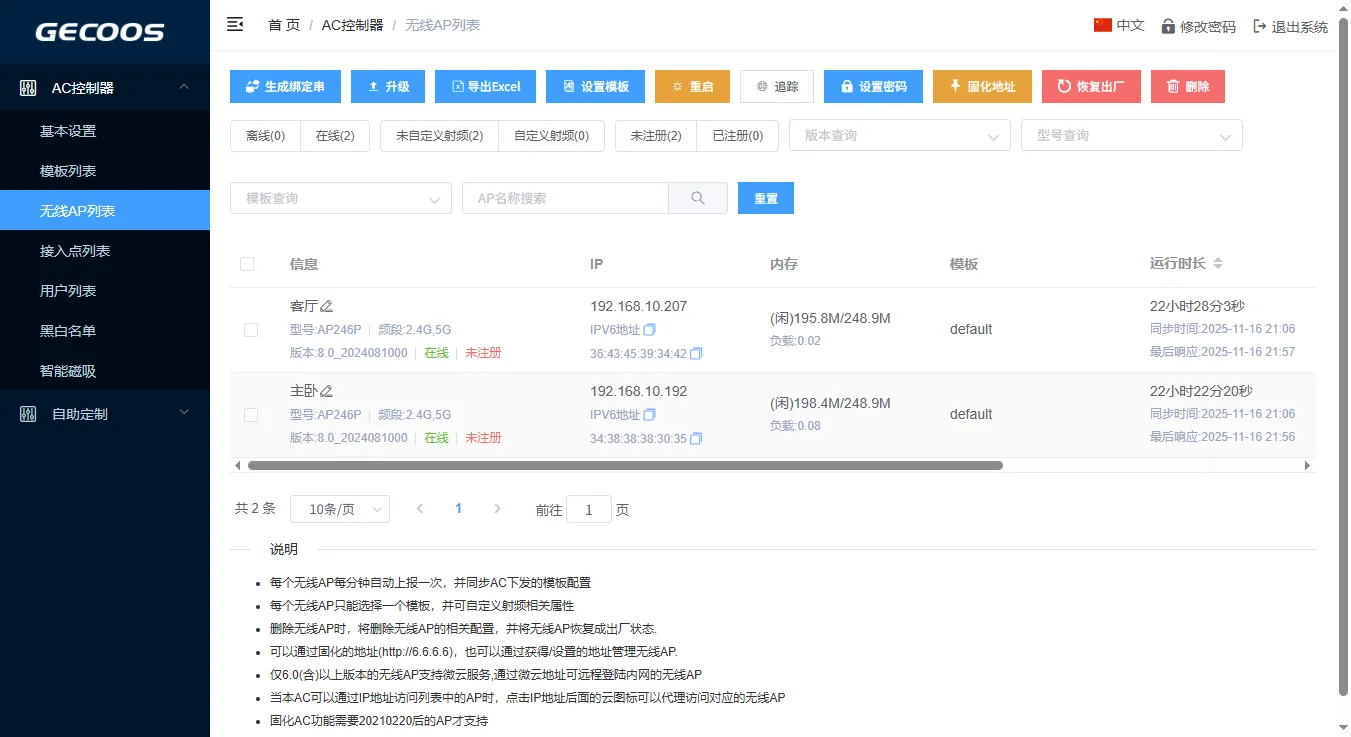Click the 运行时长 column sort arrows

1217,264
